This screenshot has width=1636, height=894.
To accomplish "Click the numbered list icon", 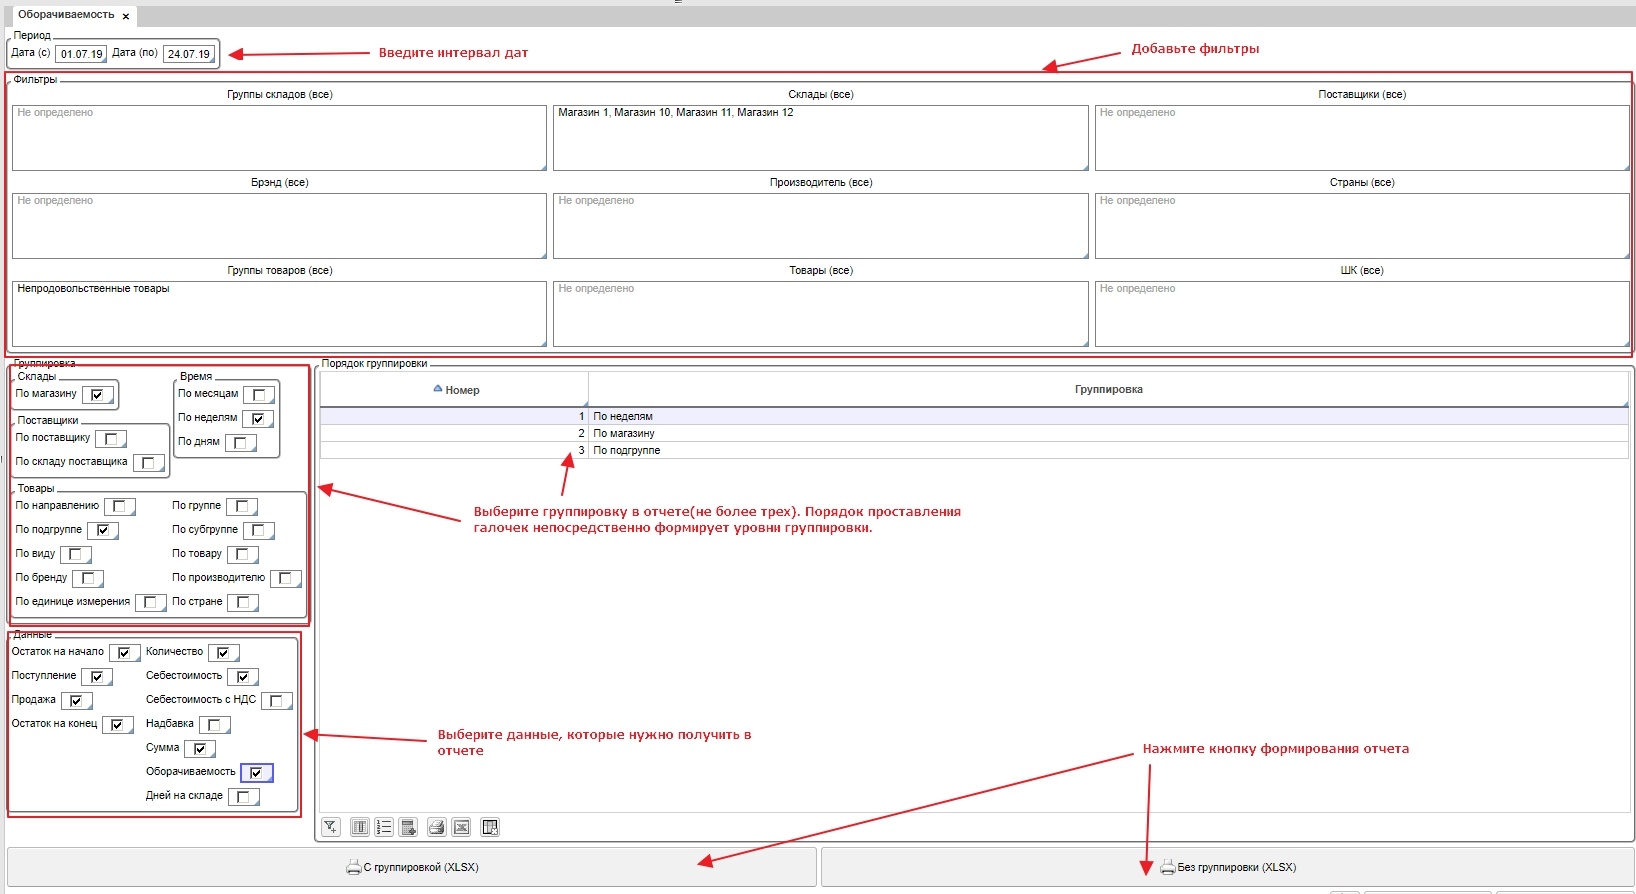I will pyautogui.click(x=384, y=827).
